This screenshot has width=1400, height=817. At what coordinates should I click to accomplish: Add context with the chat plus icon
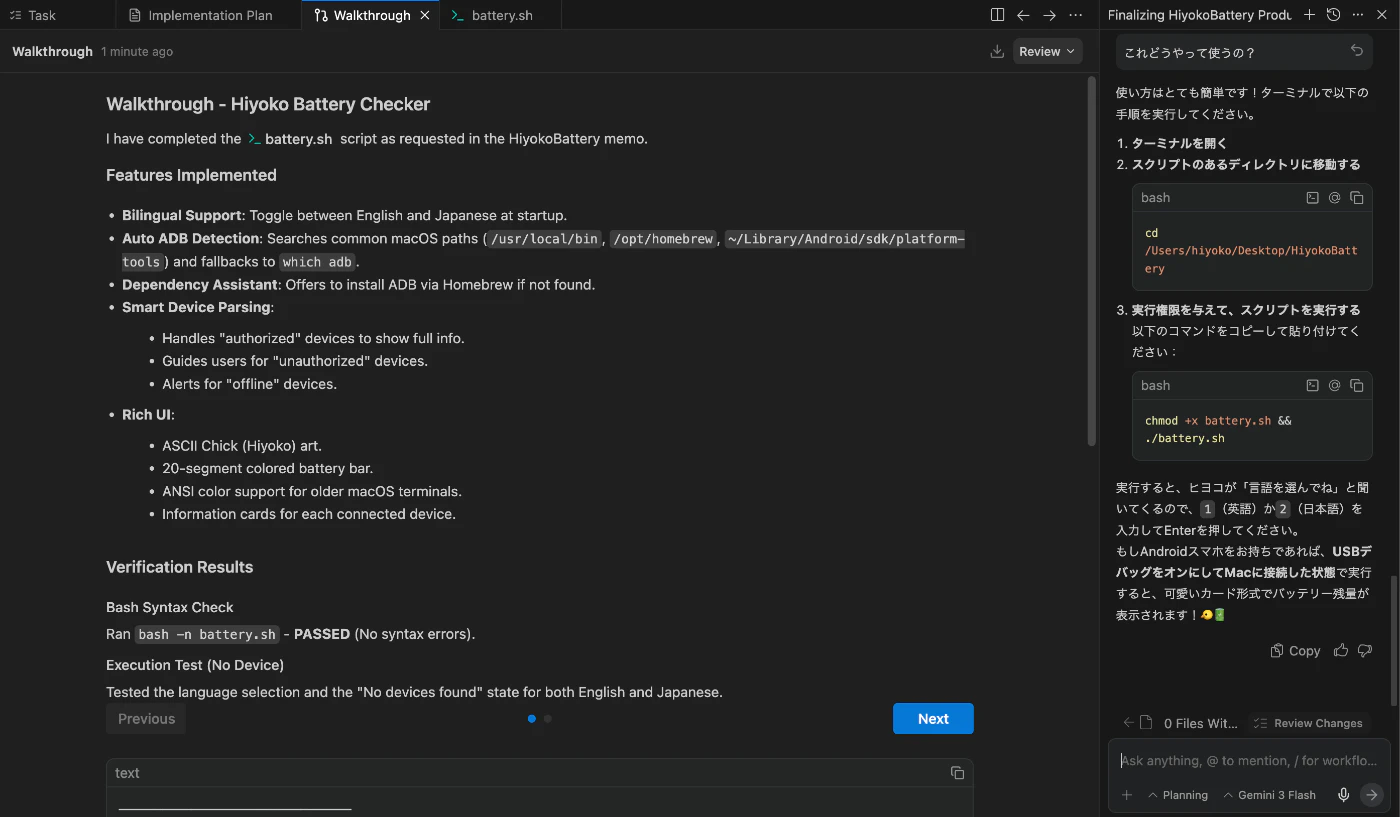[x=1127, y=795]
